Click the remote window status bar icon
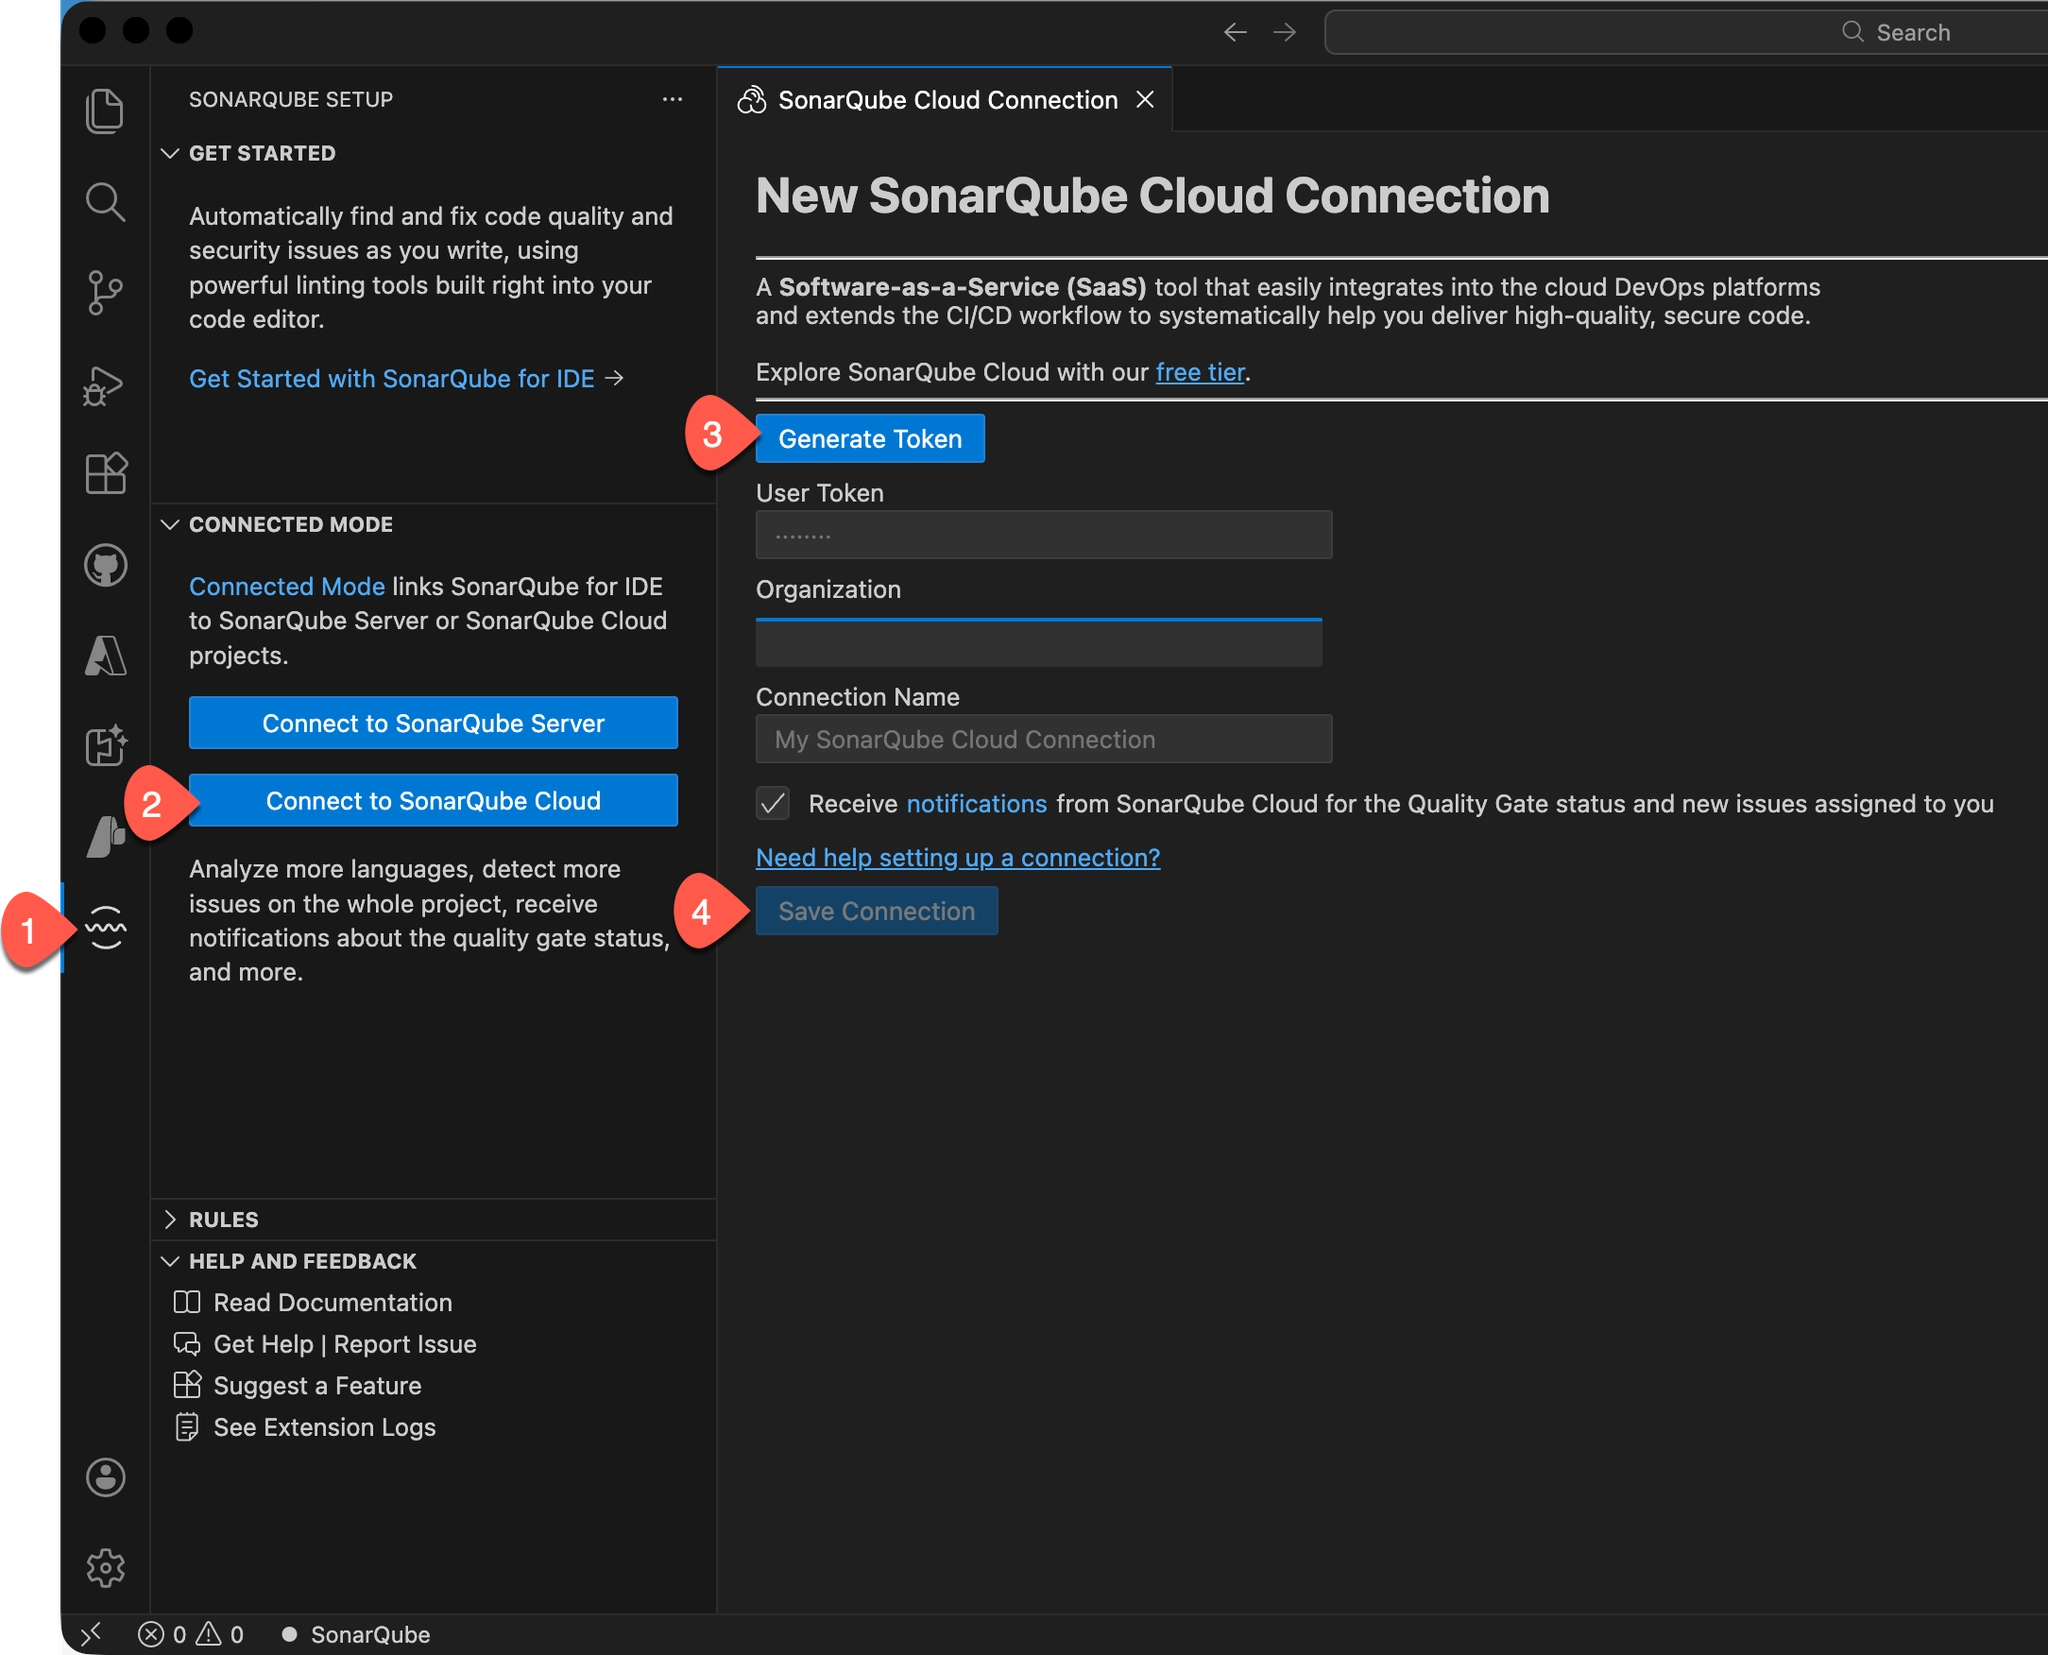Viewport: 2048px width, 1655px height. pos(91,1633)
